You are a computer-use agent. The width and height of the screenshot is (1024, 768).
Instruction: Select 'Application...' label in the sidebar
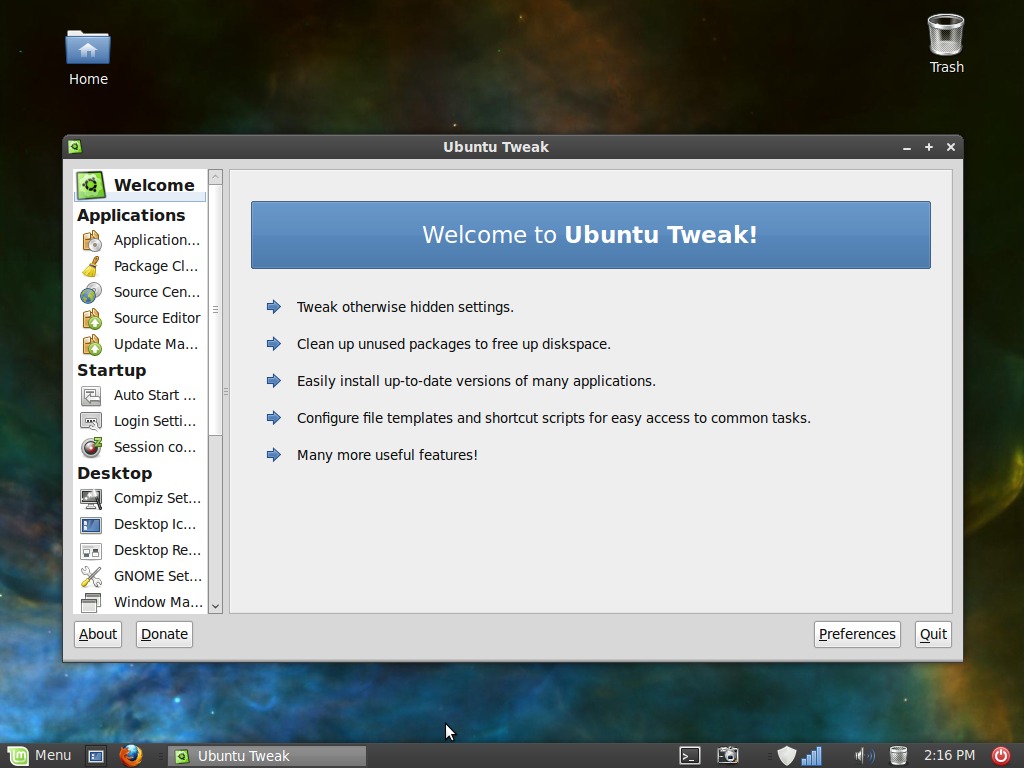157,240
